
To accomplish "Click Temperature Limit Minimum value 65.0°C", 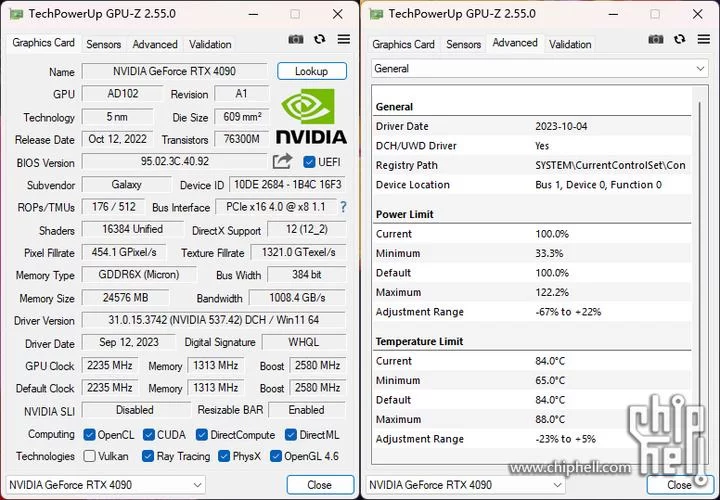I will tap(550, 381).
